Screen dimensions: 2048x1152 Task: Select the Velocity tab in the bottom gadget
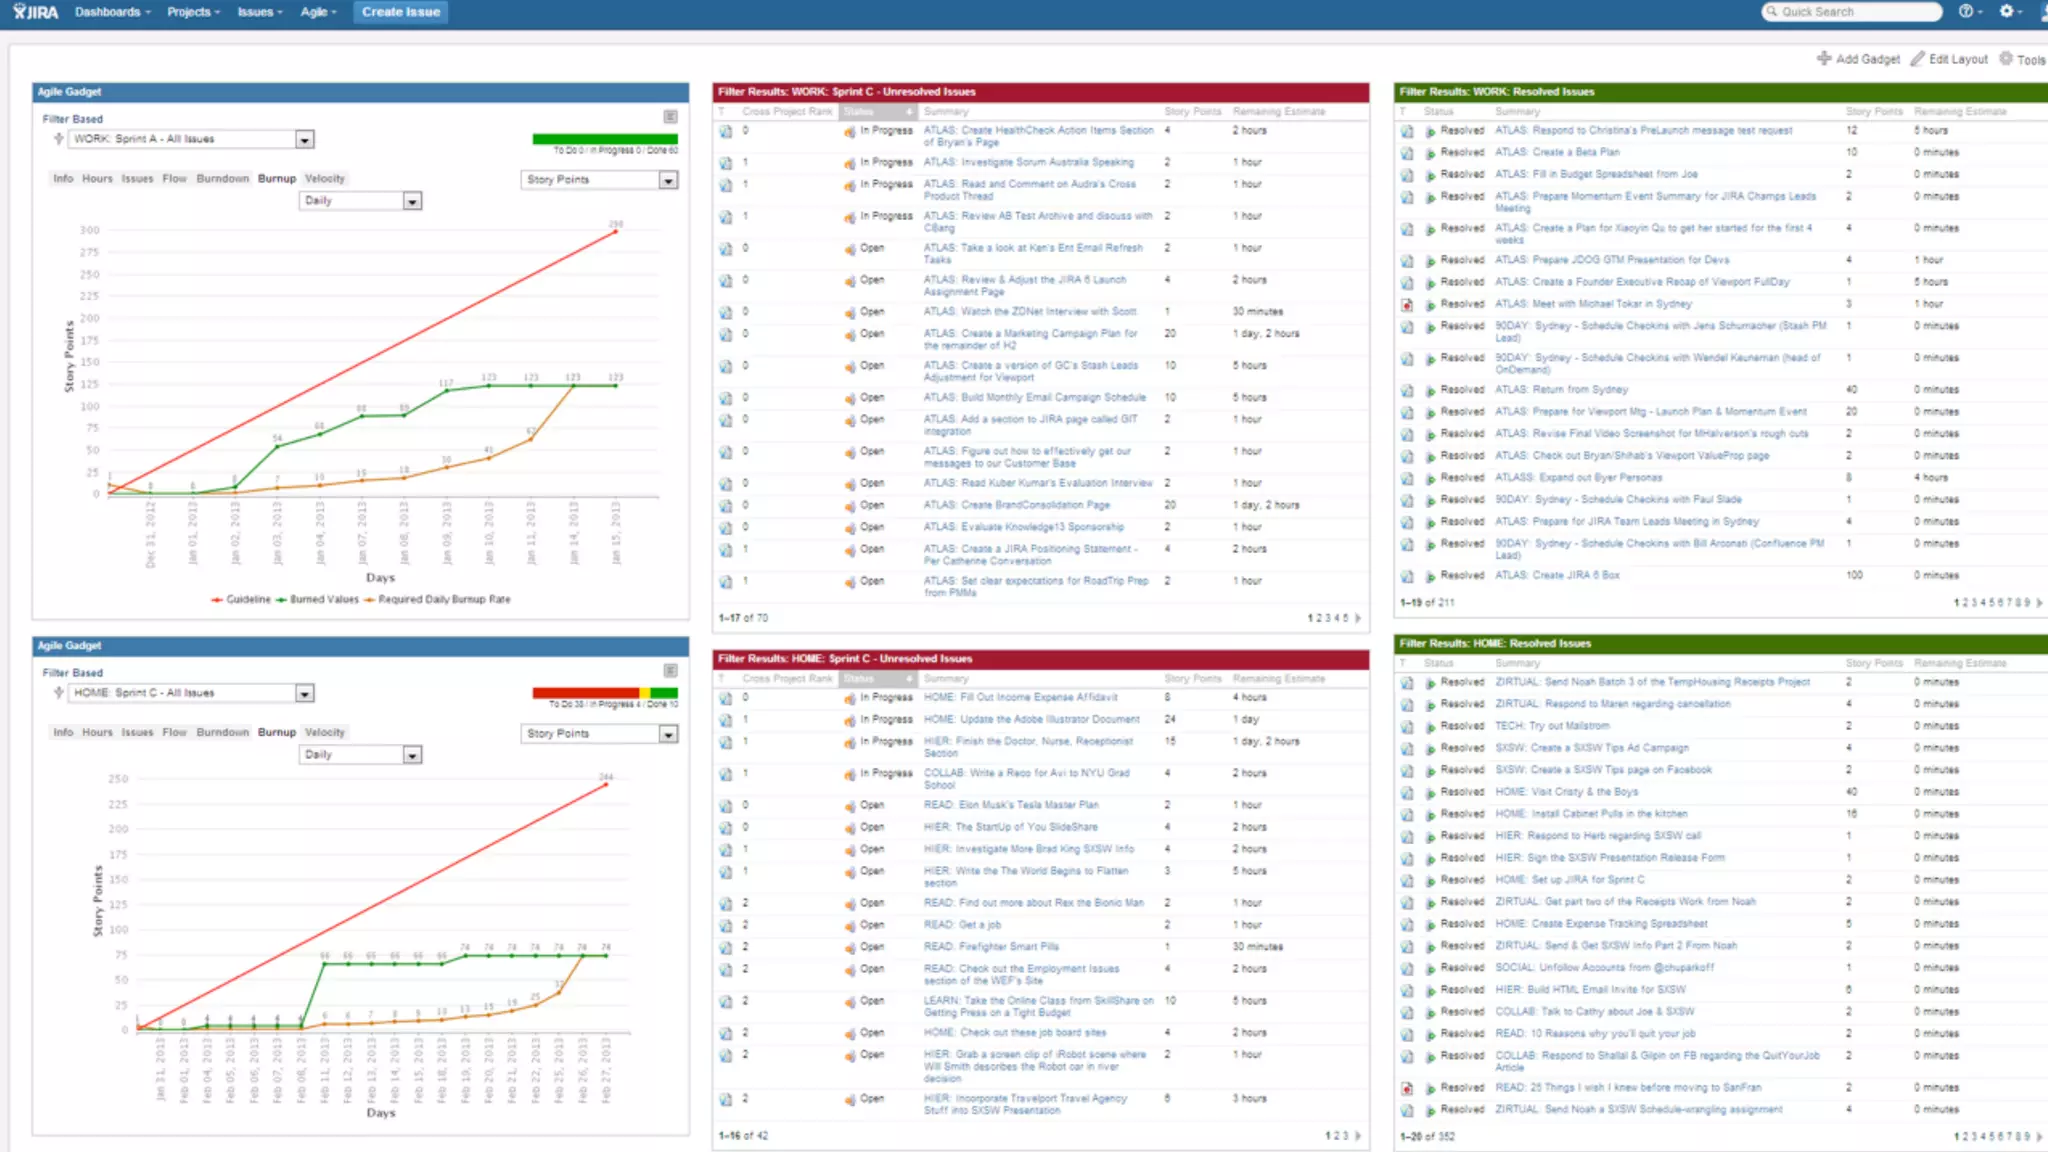point(324,732)
